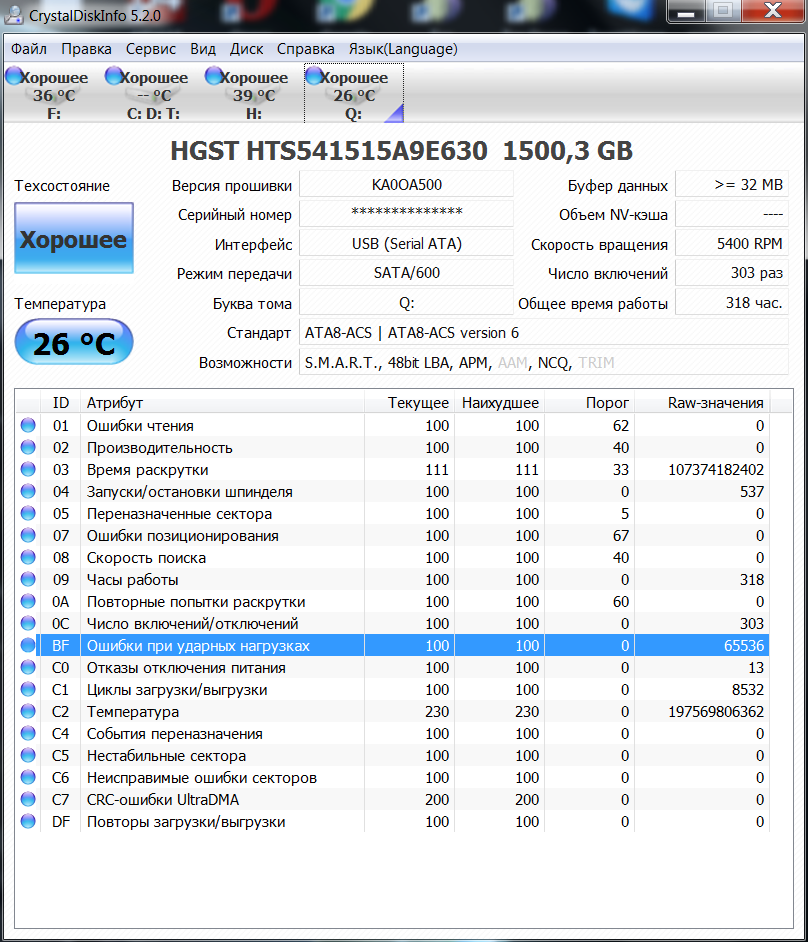808x942 pixels.
Task: Click the CRC-ошибки UltraDMA attribute name
Action: tap(163, 800)
